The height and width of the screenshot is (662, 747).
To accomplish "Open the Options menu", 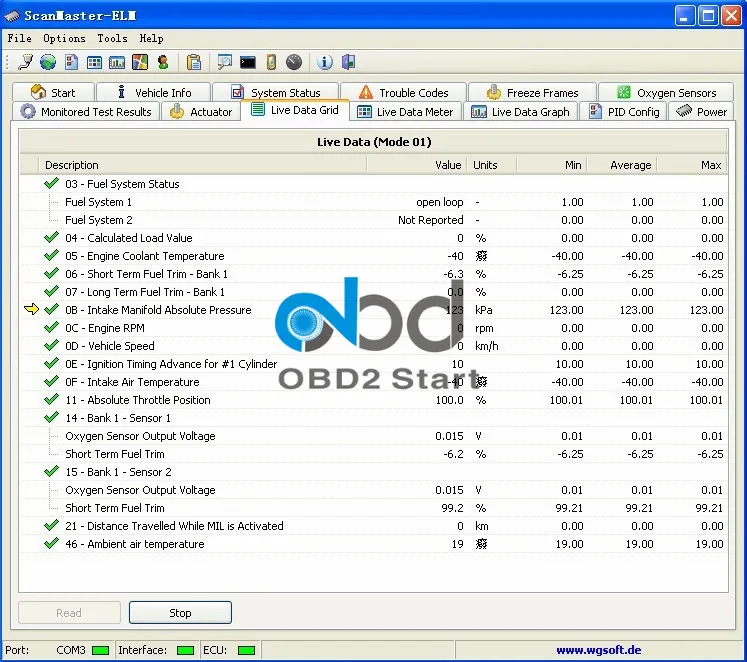I will point(64,38).
